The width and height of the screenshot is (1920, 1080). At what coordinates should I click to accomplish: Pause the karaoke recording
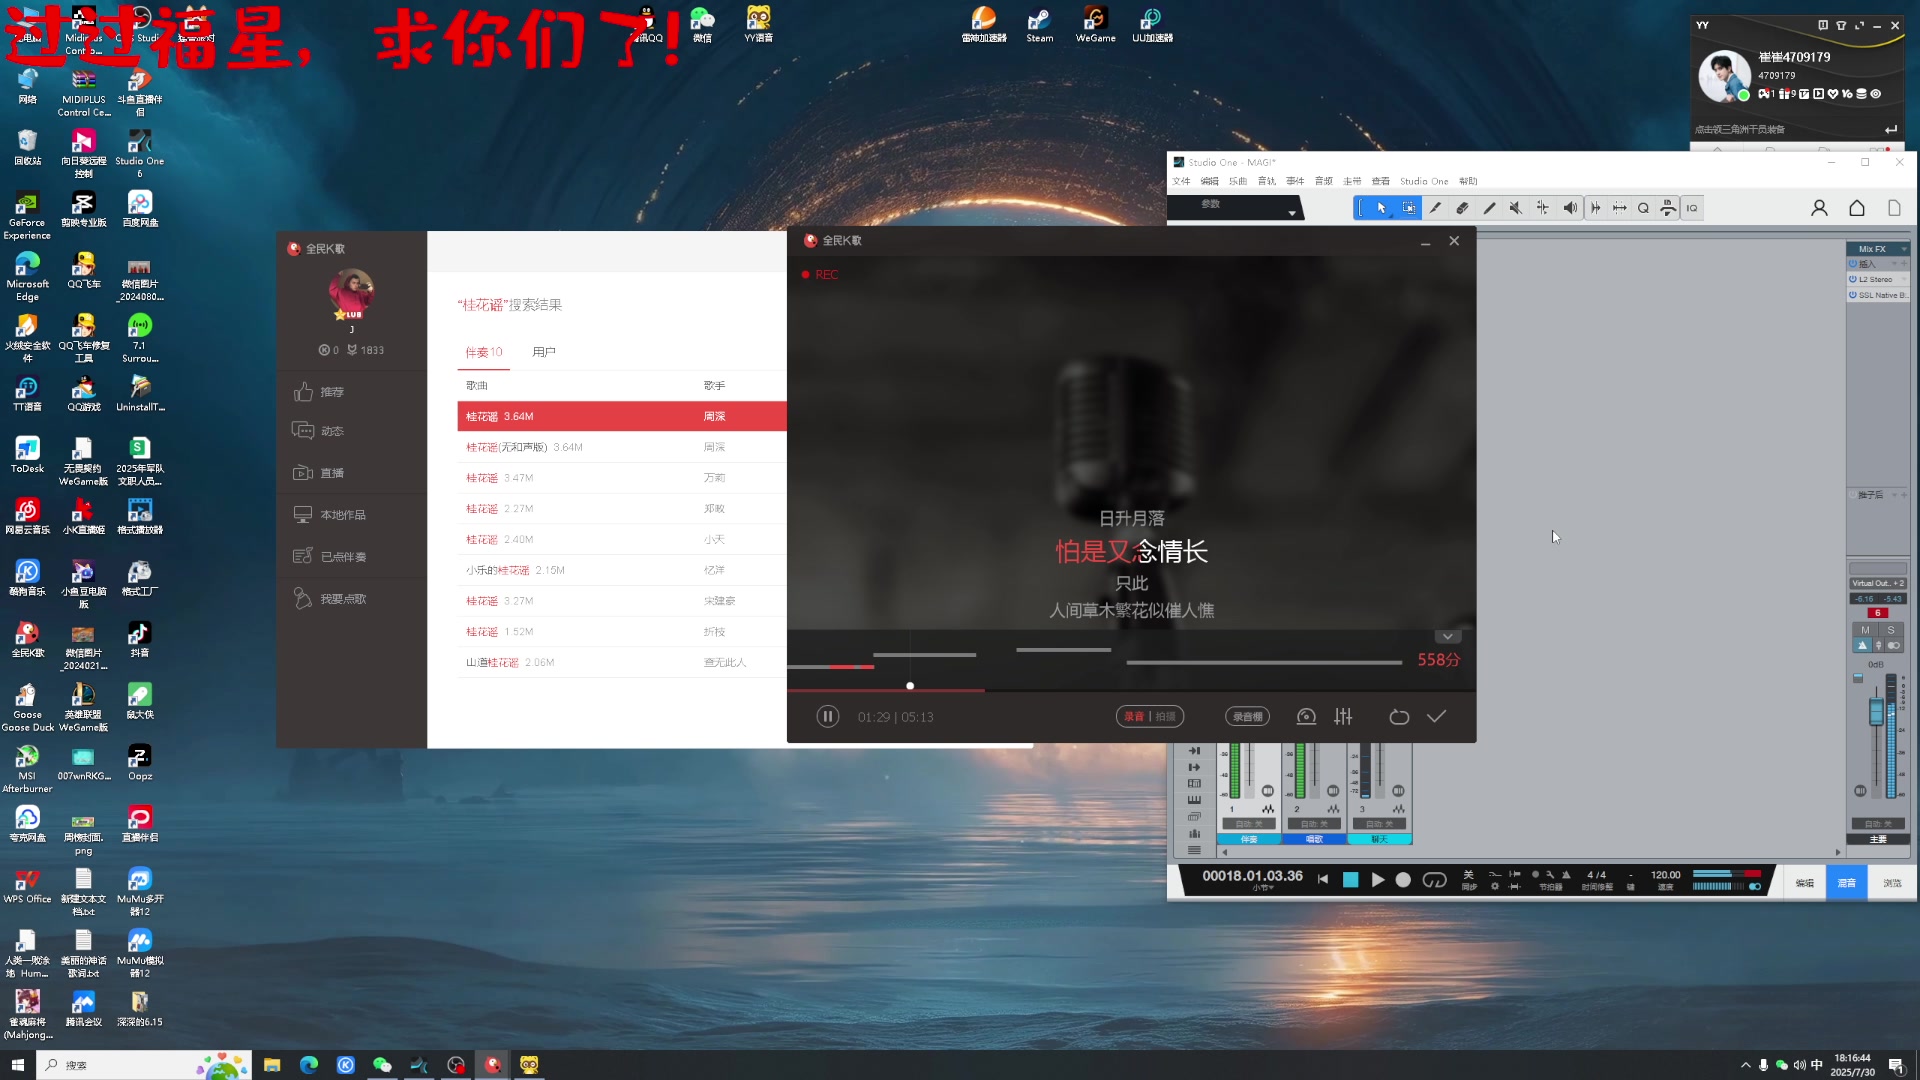[827, 717]
